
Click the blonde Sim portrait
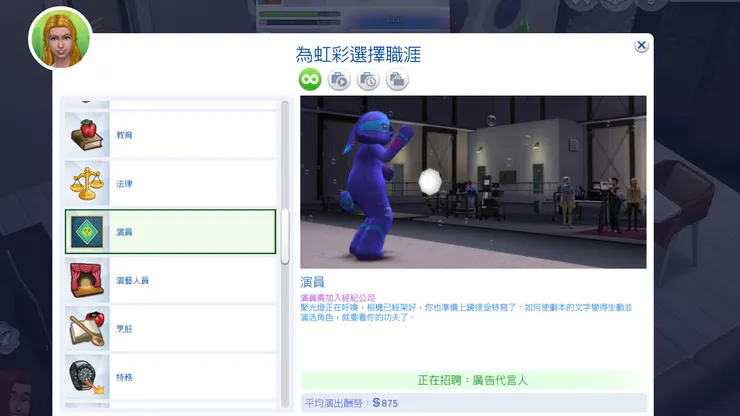(x=60, y=39)
